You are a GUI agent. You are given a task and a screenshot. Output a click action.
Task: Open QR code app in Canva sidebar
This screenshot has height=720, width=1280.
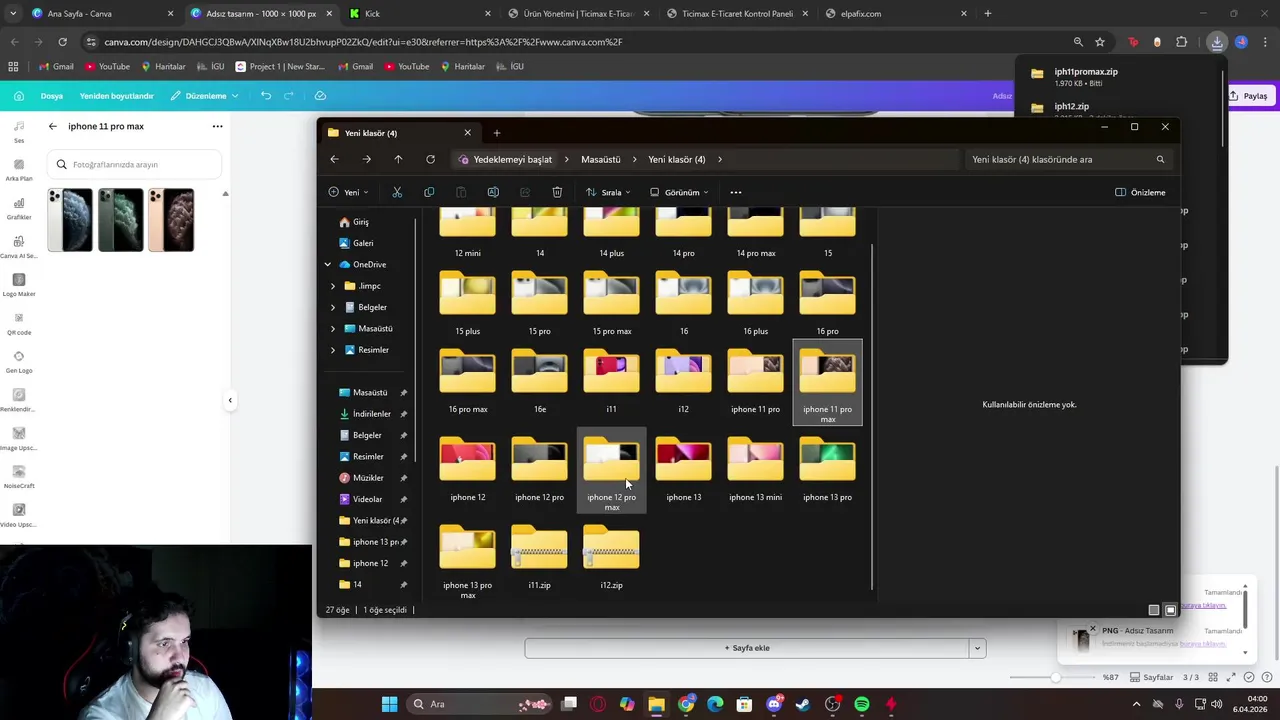tap(19, 323)
